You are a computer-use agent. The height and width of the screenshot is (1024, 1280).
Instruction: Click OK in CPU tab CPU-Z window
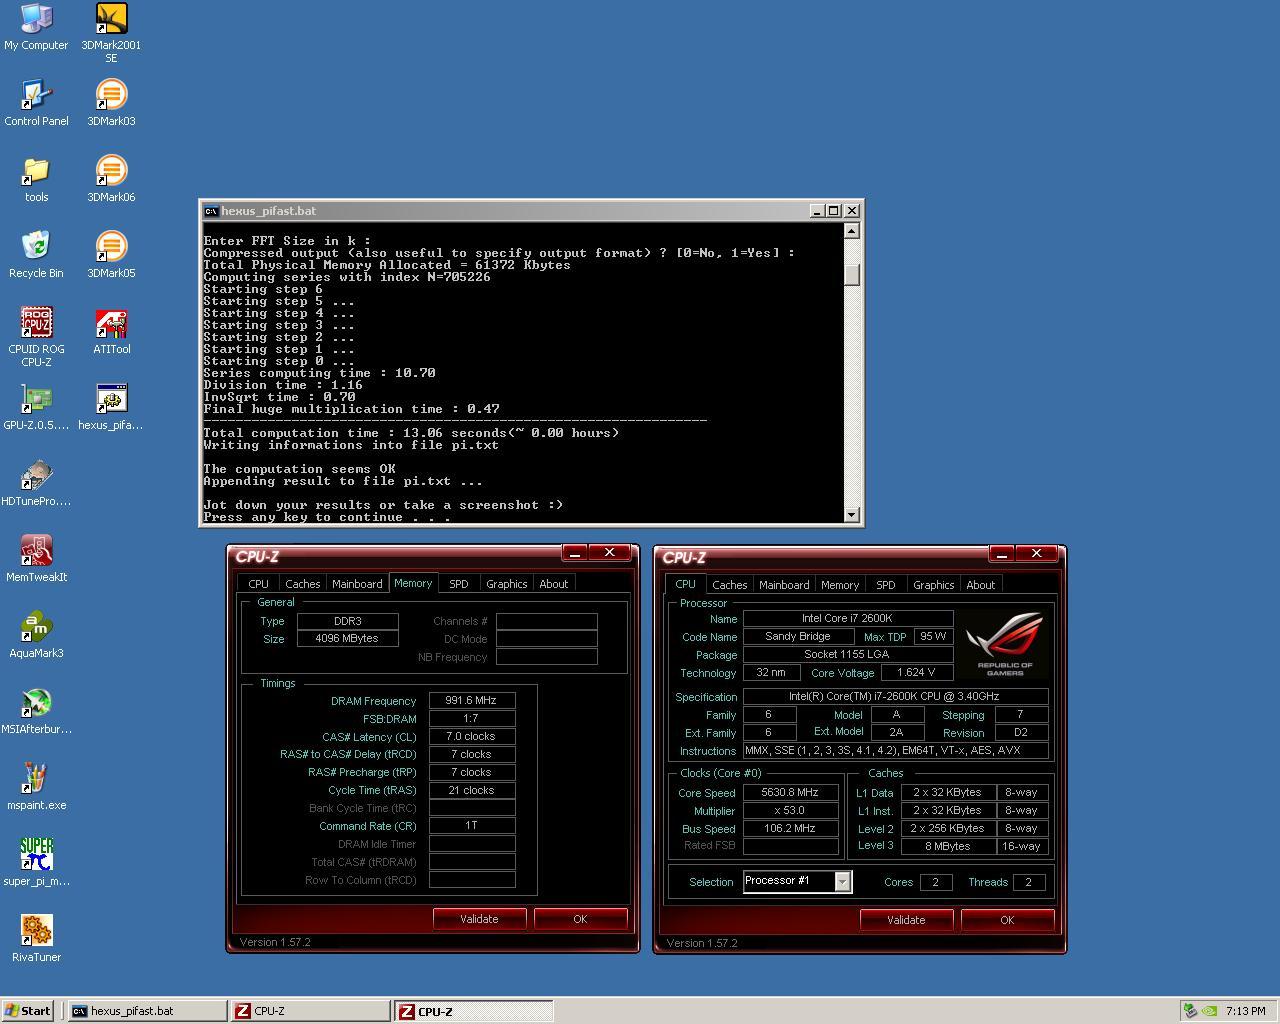pyautogui.click(x=1007, y=920)
